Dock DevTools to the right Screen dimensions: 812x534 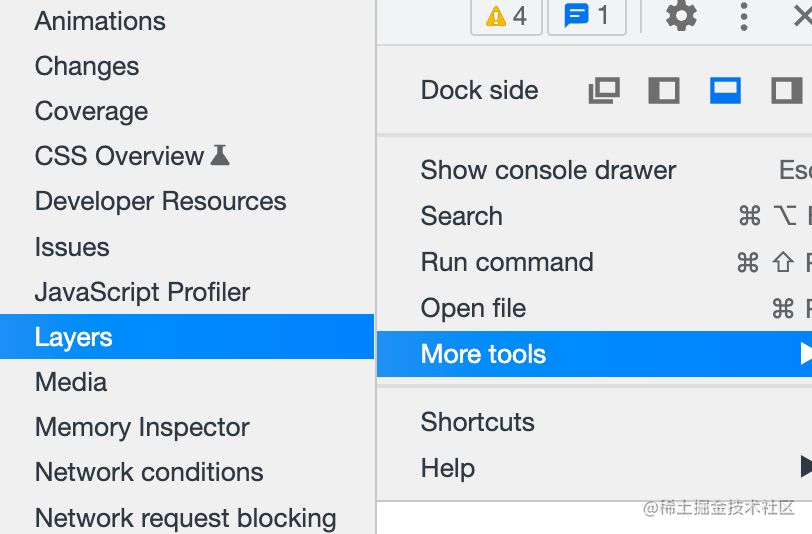pyautogui.click(x=787, y=91)
